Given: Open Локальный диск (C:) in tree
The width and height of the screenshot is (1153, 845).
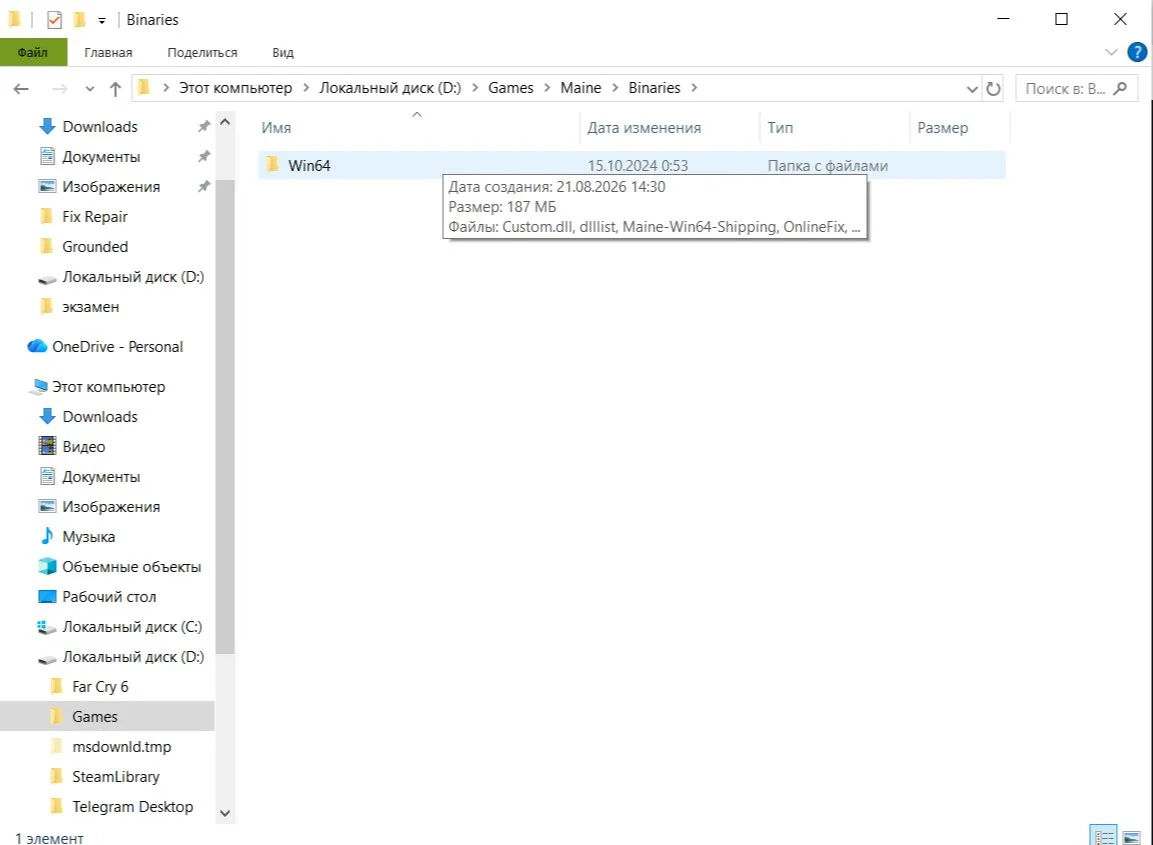Looking at the screenshot, I should tap(132, 627).
